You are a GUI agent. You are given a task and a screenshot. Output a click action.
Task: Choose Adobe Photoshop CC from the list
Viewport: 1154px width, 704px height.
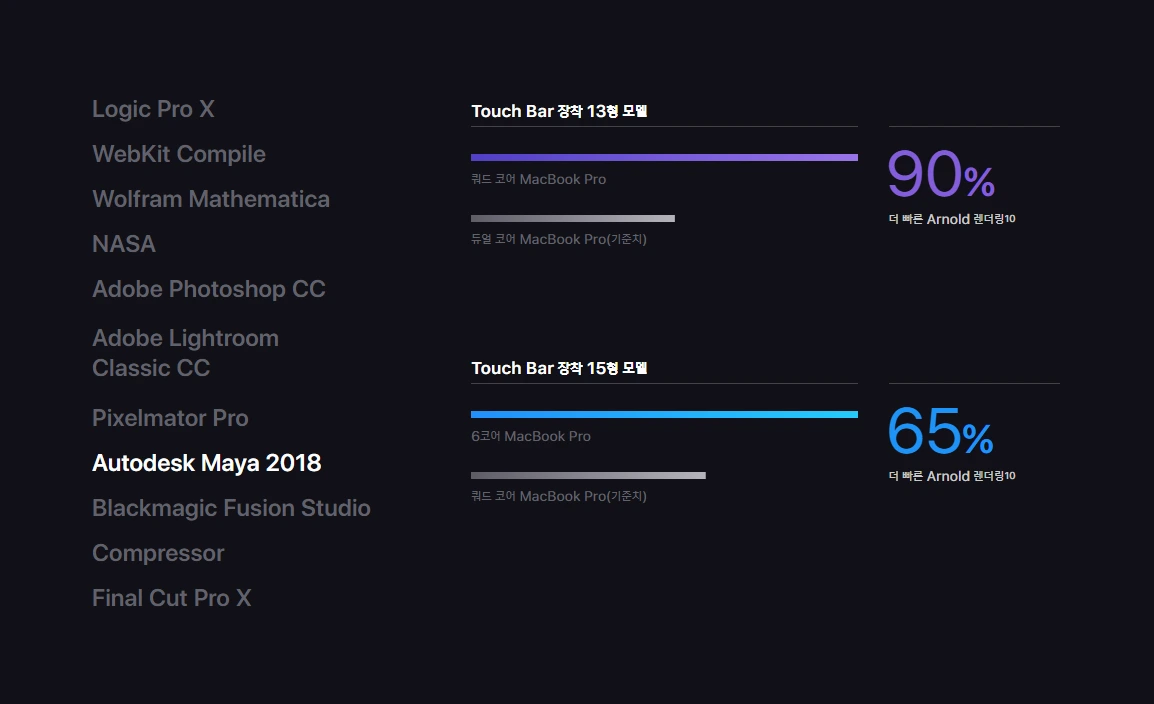tap(208, 289)
